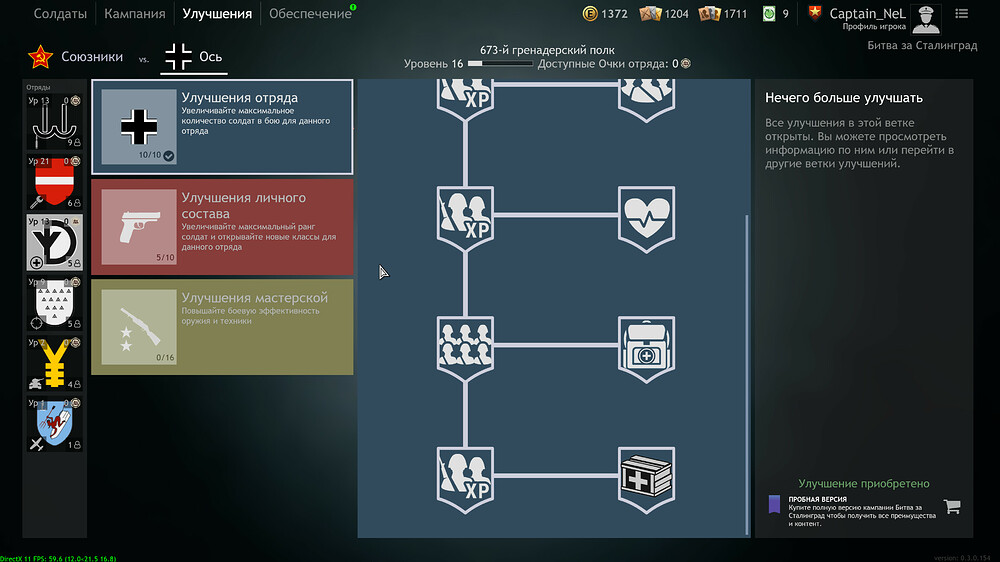Screen dimensions: 1000x562
Task: Click the officer avatar portrait
Action: [926, 18]
